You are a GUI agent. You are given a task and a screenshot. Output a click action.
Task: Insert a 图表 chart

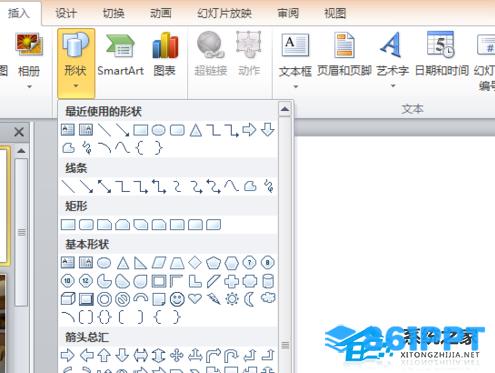coord(165,54)
